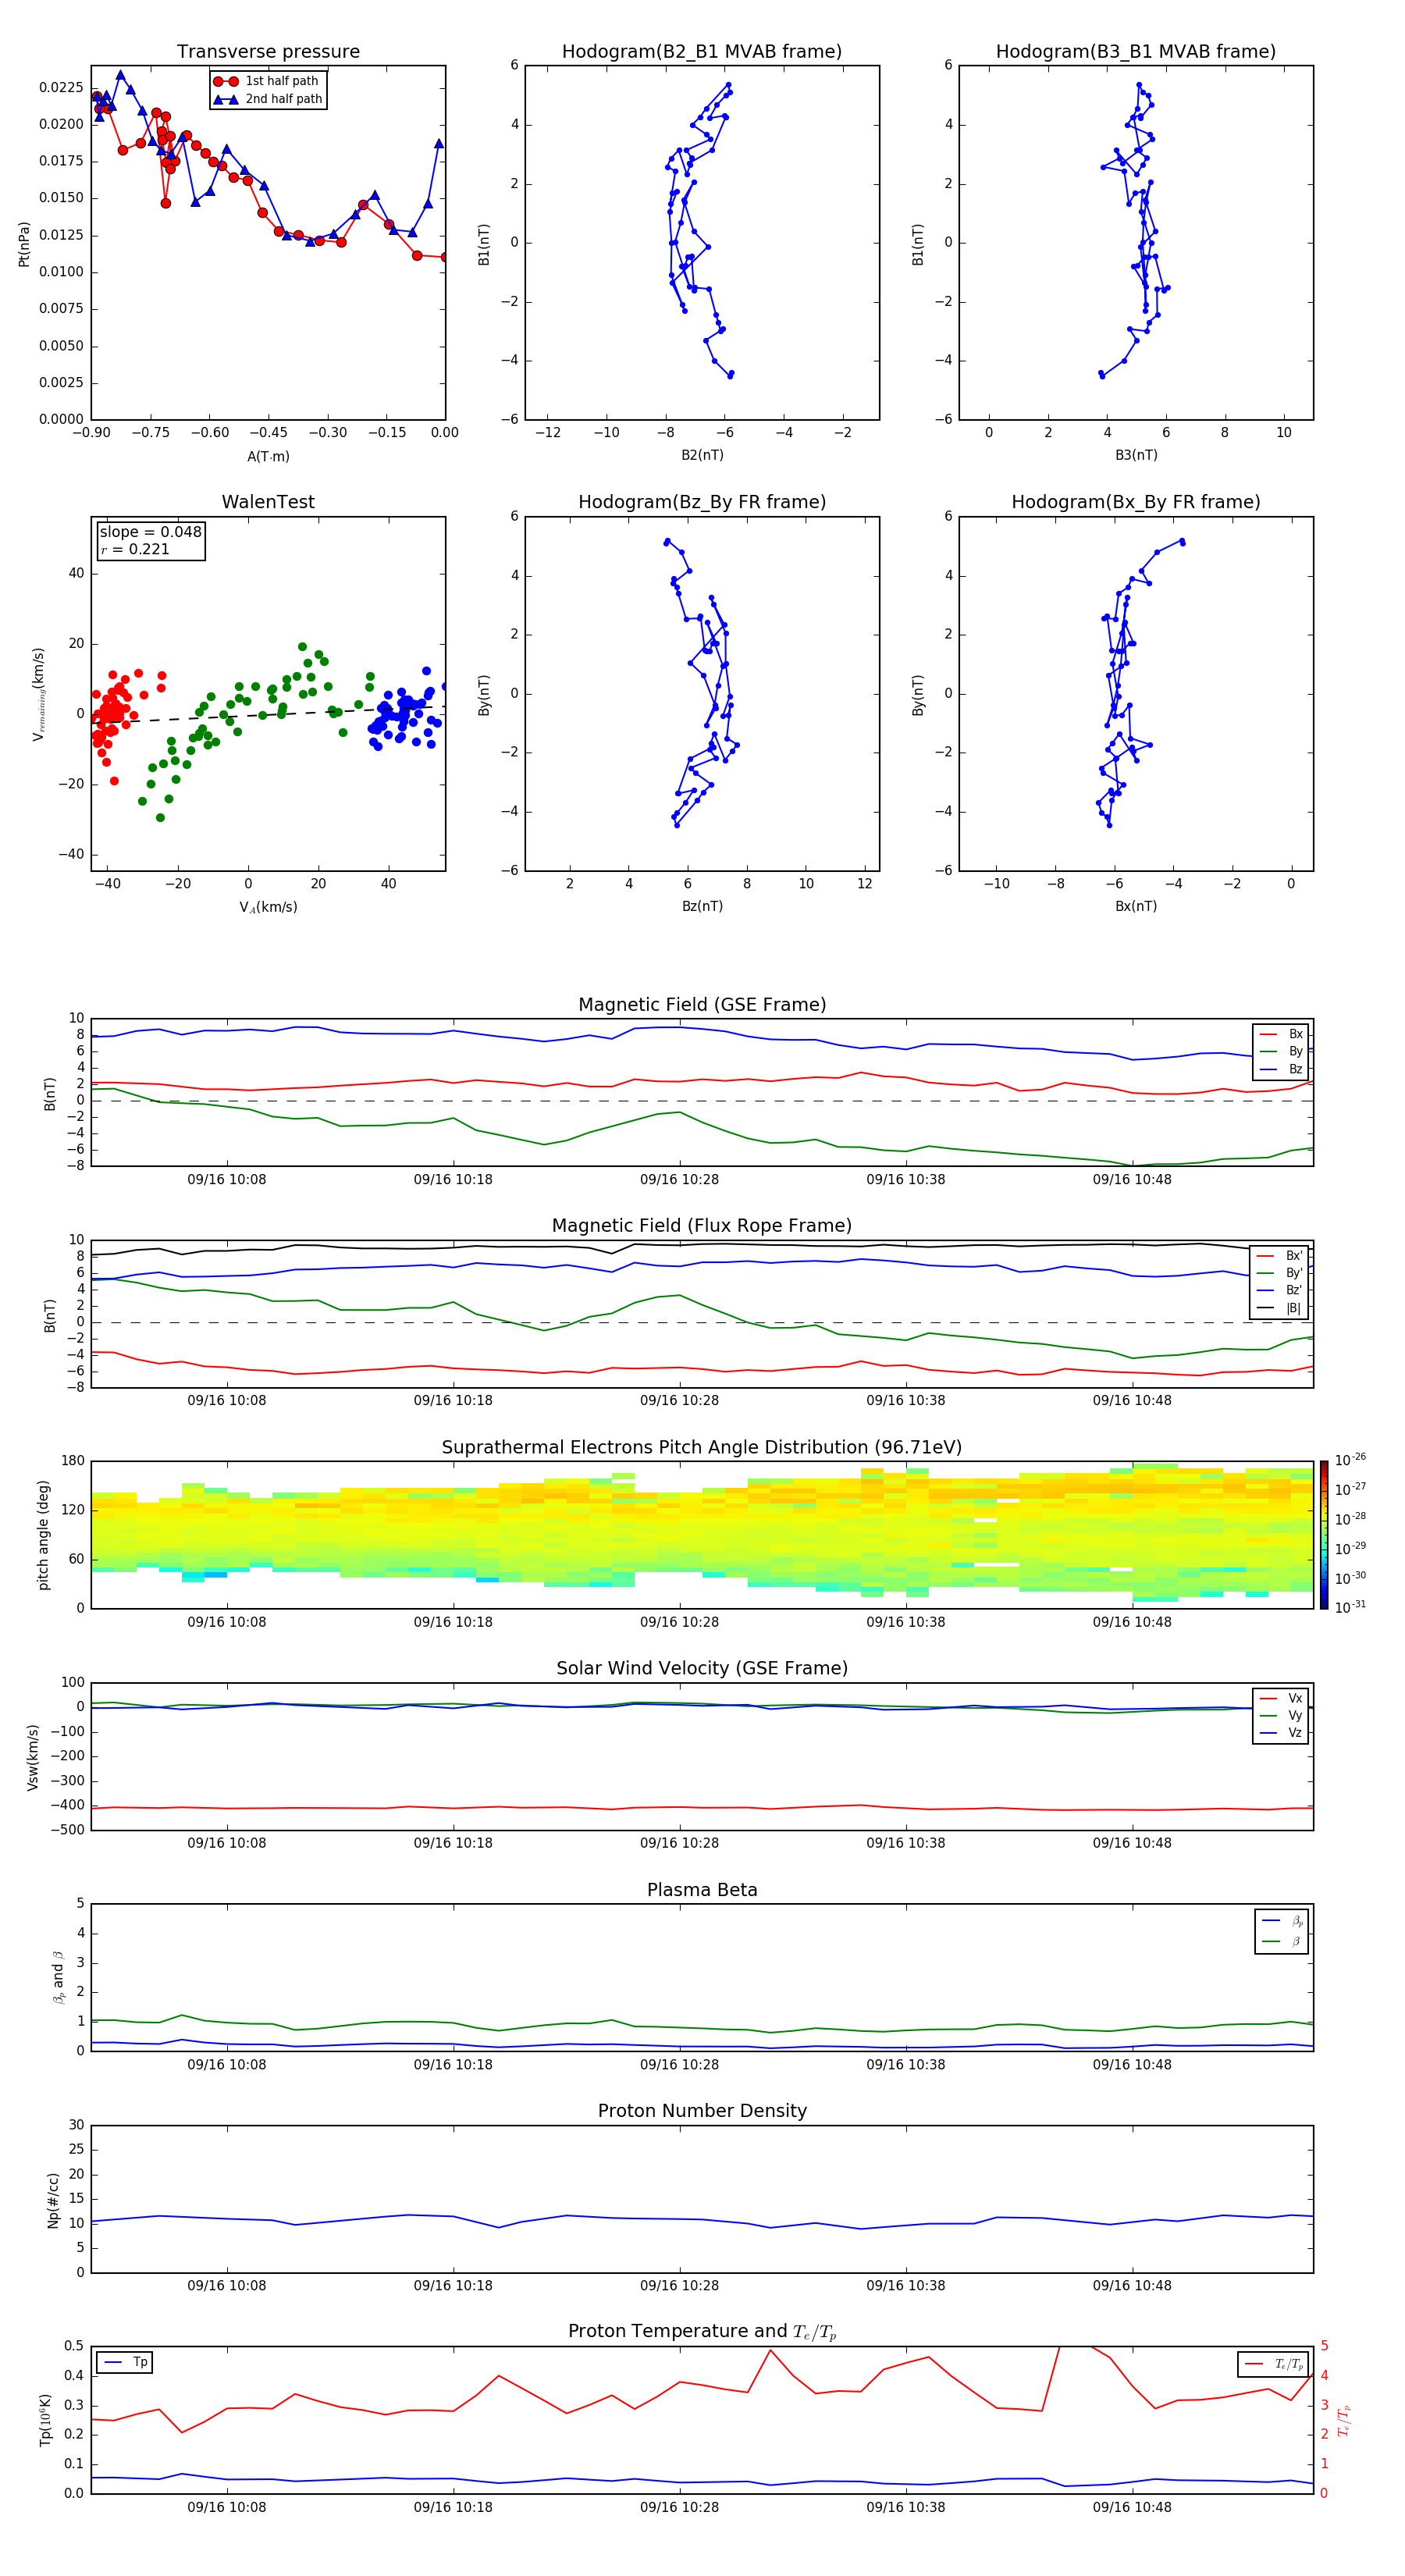This screenshot has height=2576, width=1405.
Task: Click the WalenTest x-axis label 'VA(km/s)'
Action: click(268, 907)
